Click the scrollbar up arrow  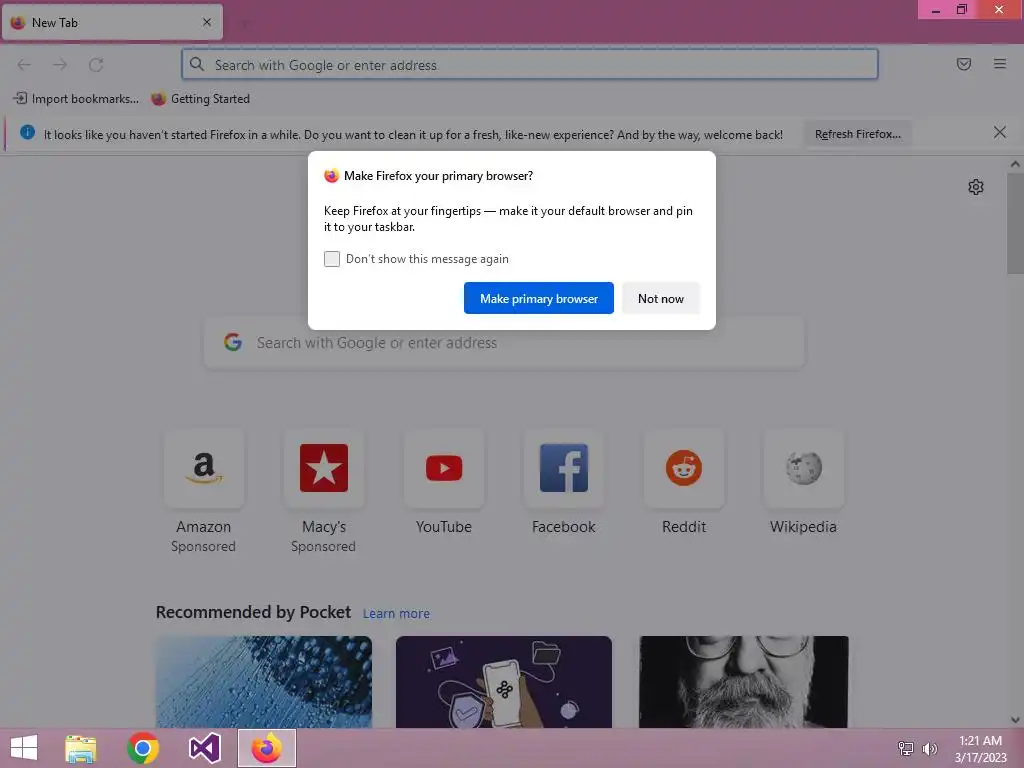coord(1014,165)
